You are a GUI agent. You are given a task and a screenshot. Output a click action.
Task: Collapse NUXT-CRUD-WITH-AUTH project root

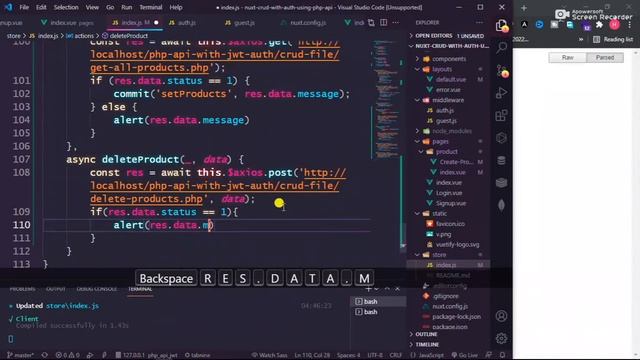pos(449,46)
